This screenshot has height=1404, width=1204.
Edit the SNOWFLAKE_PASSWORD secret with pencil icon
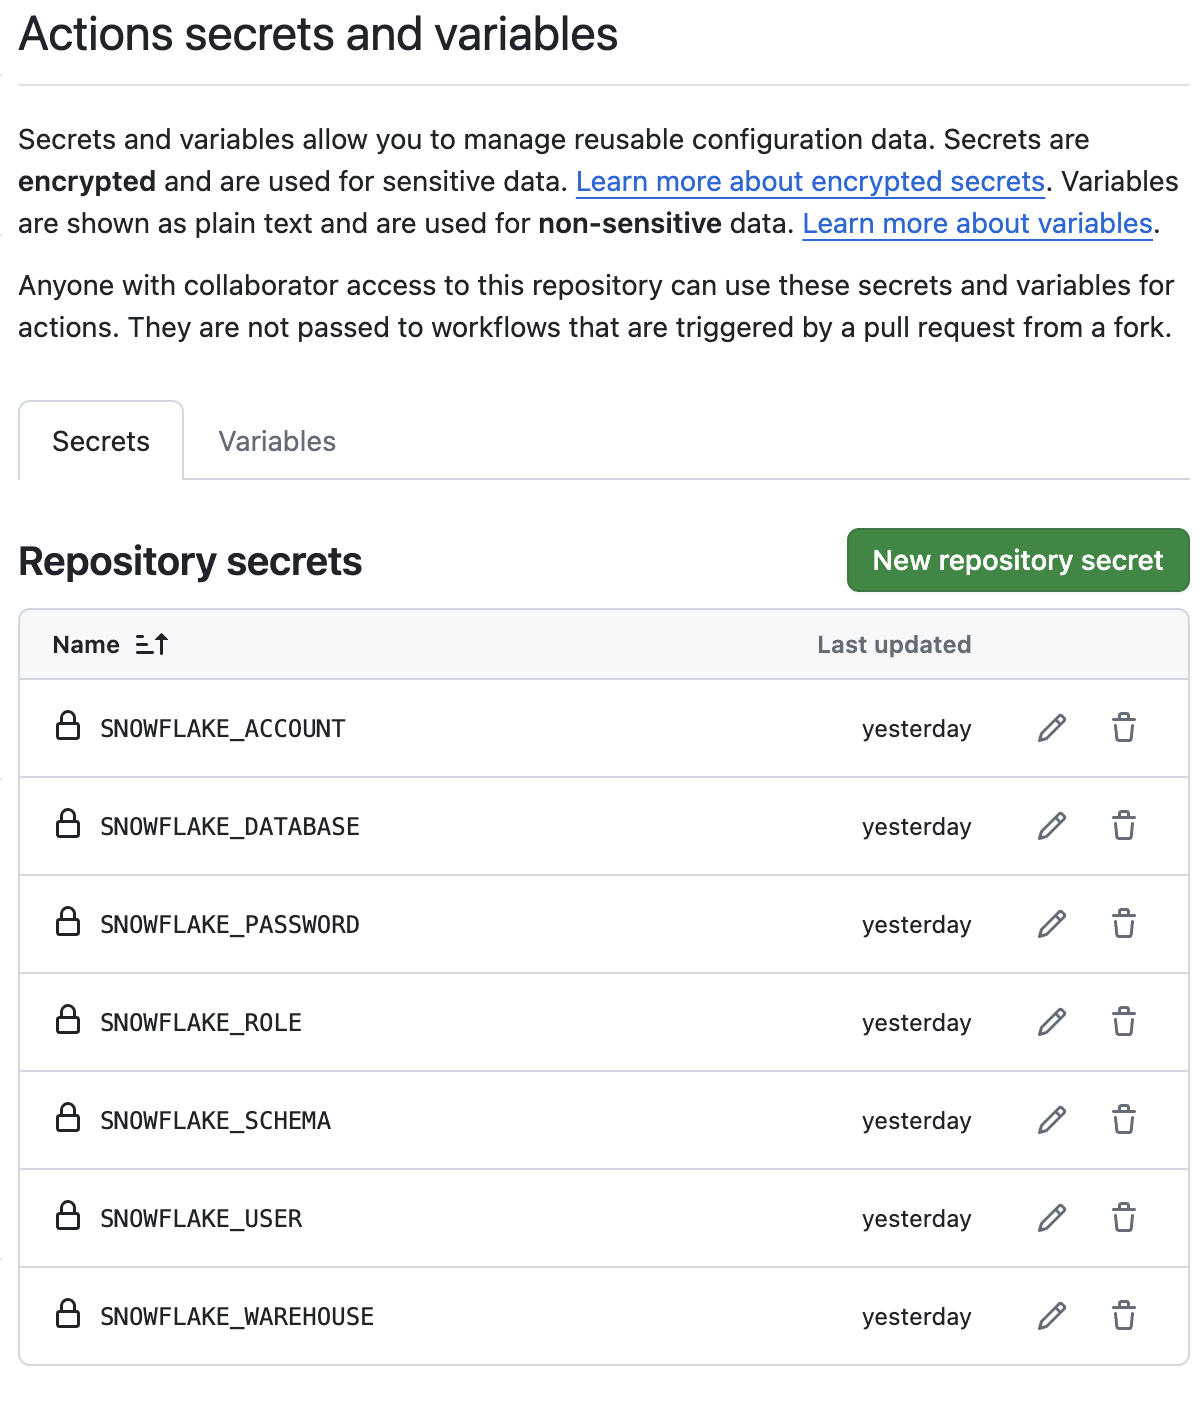coord(1052,924)
